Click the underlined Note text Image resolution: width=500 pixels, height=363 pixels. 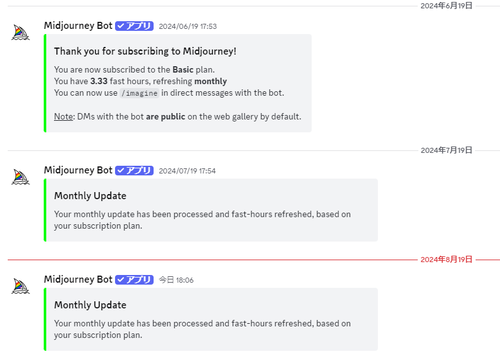tap(64, 117)
